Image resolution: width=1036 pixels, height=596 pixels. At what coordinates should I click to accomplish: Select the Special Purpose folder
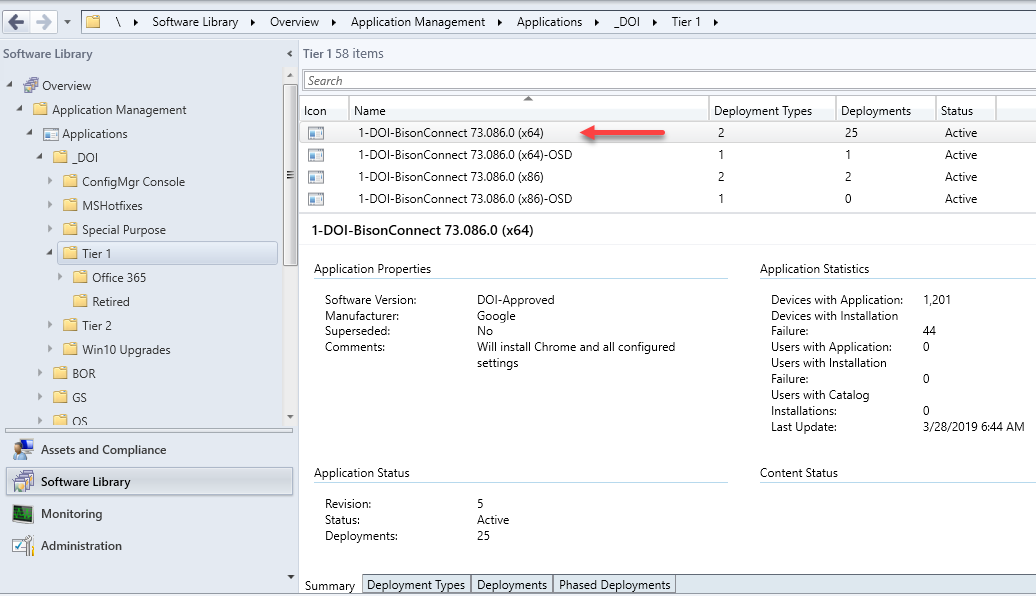[116, 229]
